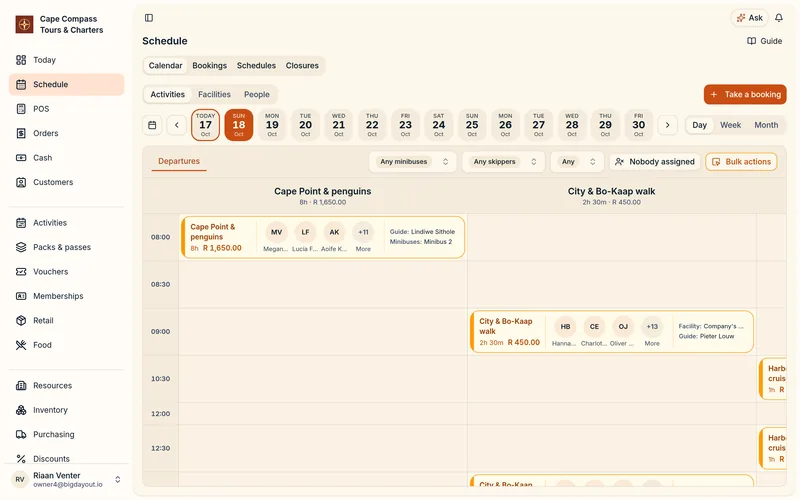Switch to Month view
This screenshot has width=800, height=500.
coord(766,125)
